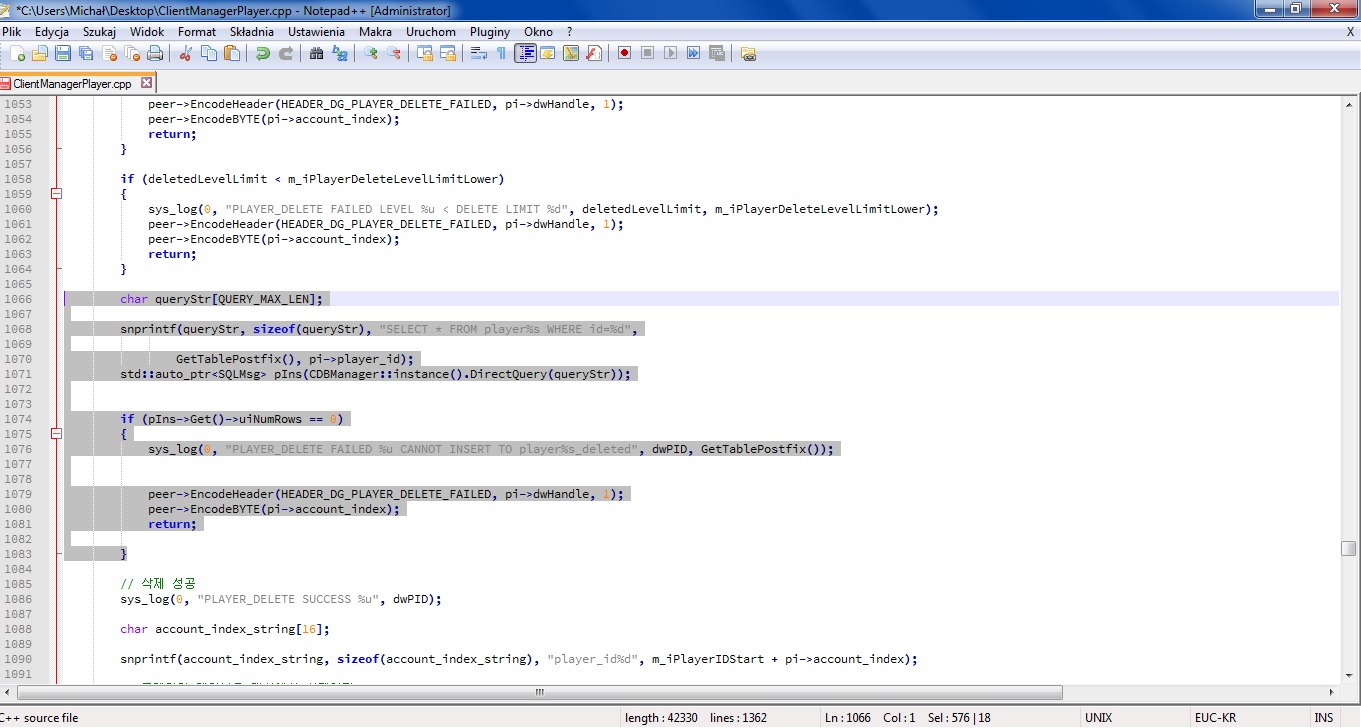
Task: Open the Document Map icon
Action: [x=571, y=53]
